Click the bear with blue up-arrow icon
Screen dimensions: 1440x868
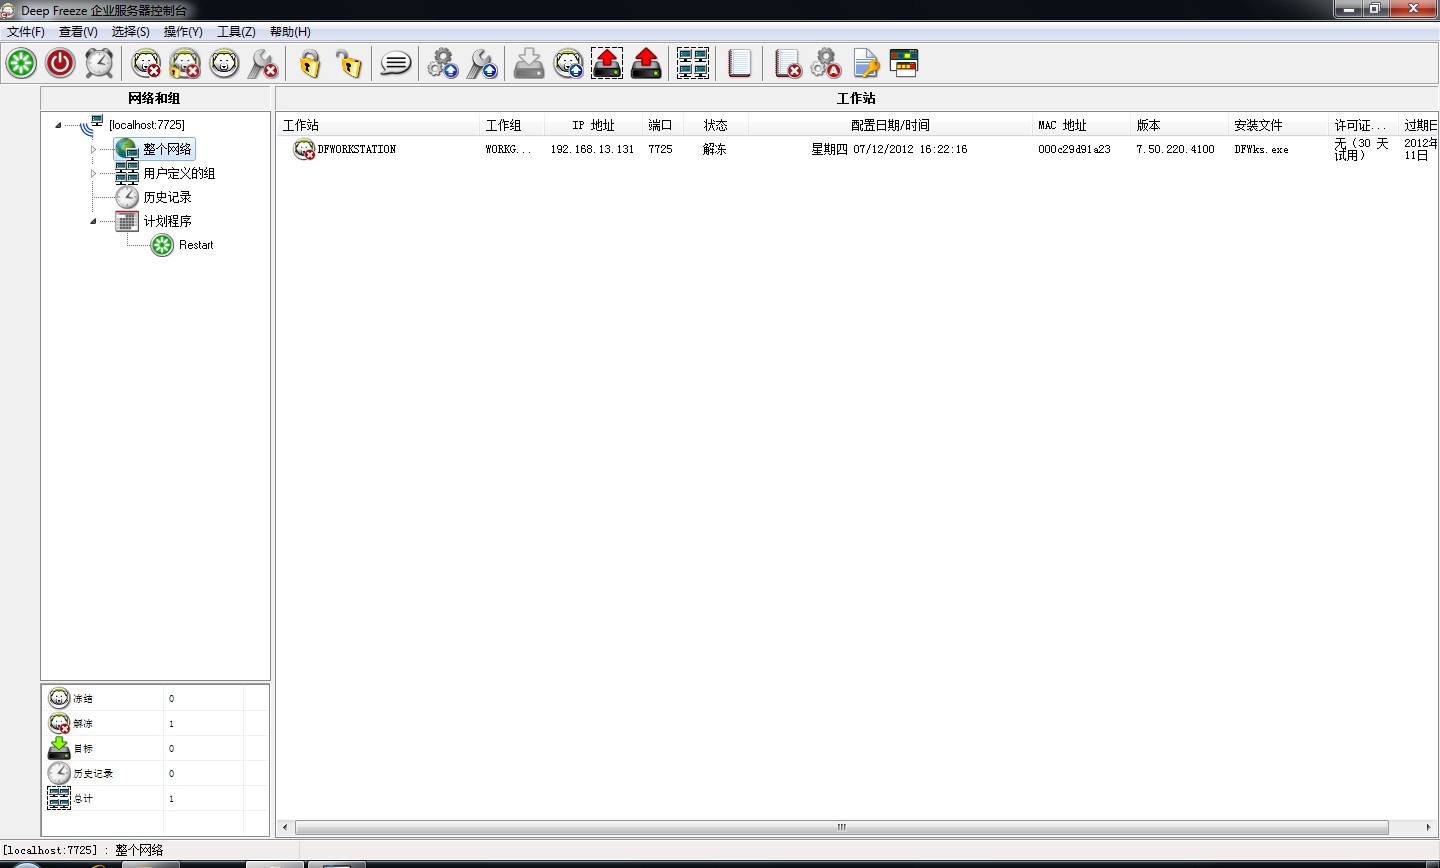coord(568,63)
